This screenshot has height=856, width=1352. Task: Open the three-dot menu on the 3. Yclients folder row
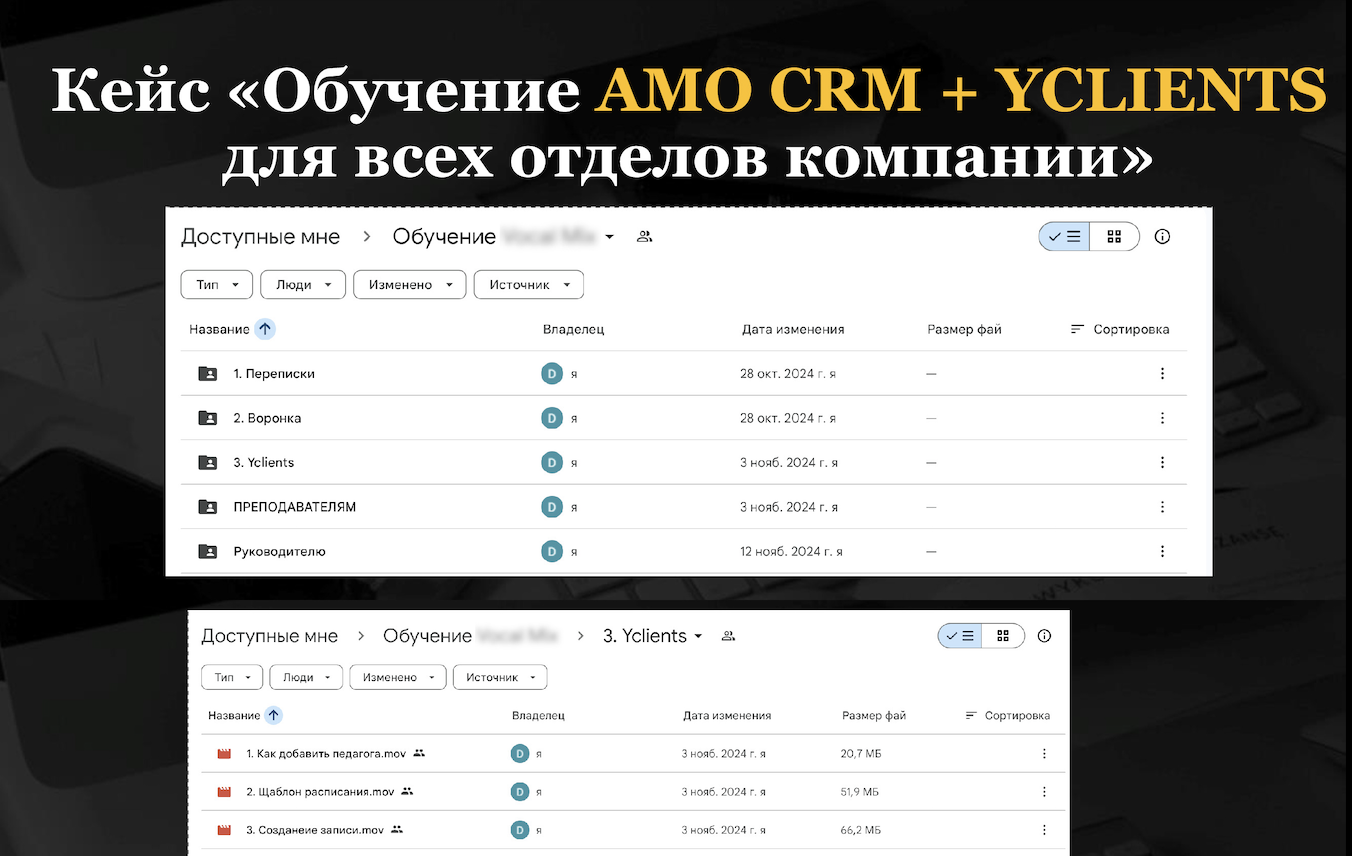click(1162, 463)
